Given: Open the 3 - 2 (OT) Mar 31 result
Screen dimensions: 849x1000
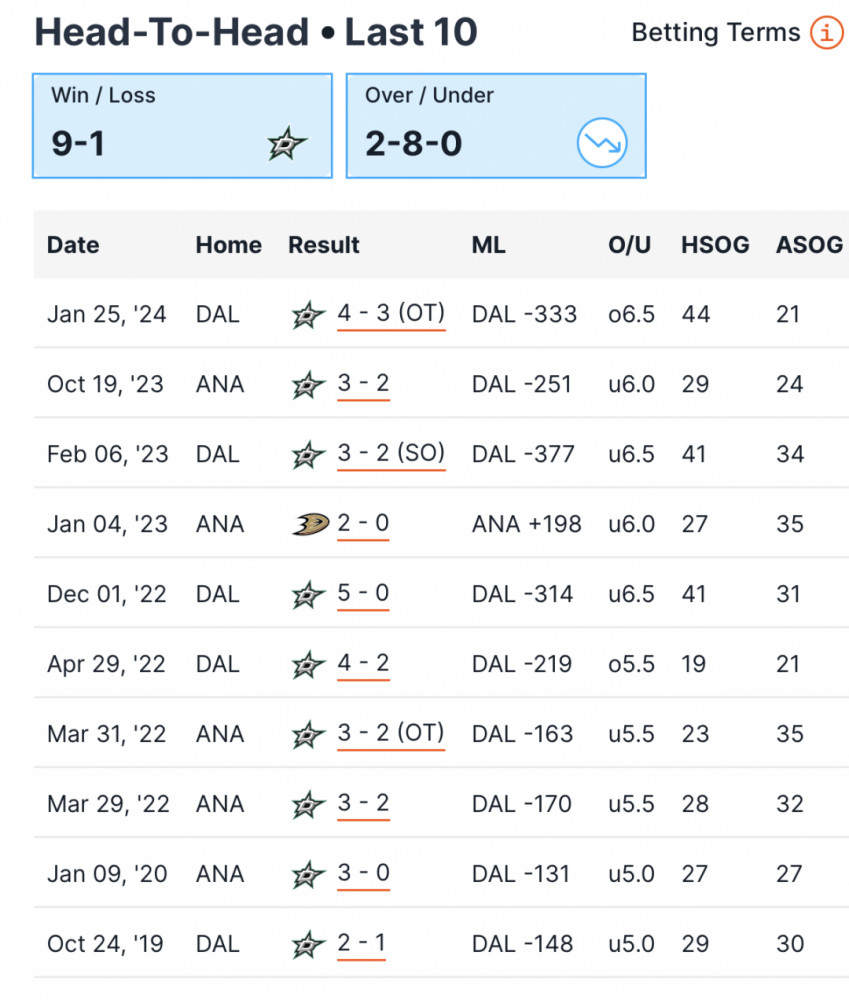Looking at the screenshot, I should (x=391, y=734).
